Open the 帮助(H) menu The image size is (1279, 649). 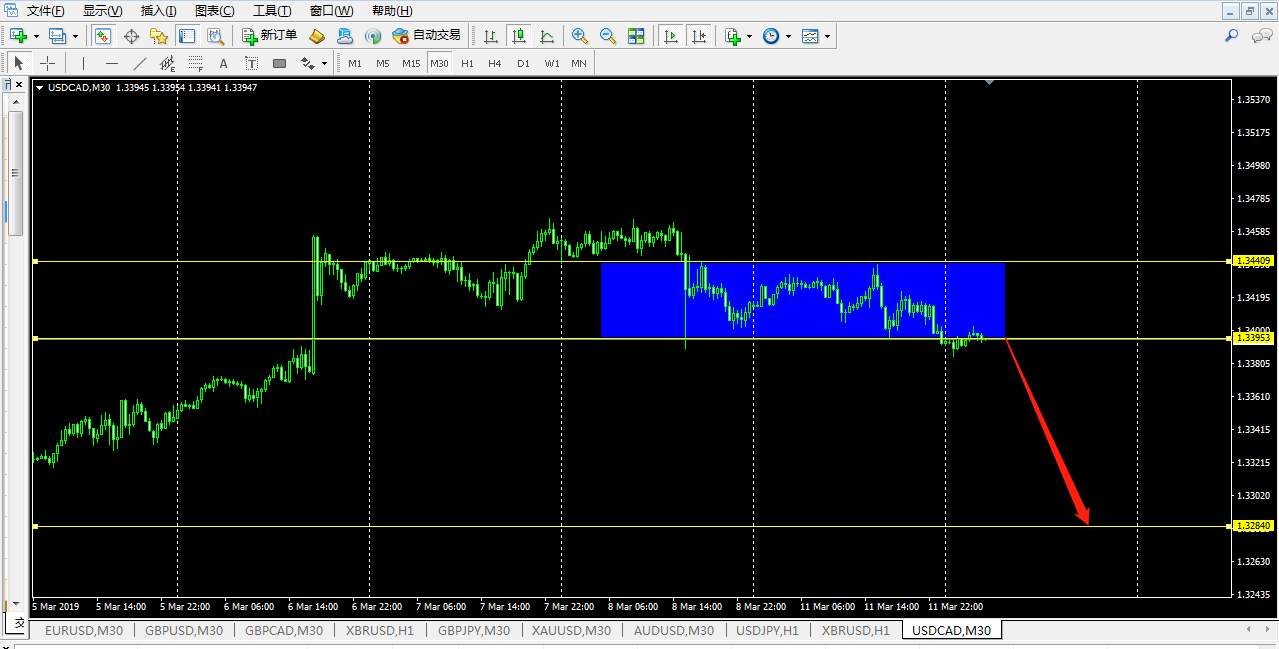coord(392,11)
